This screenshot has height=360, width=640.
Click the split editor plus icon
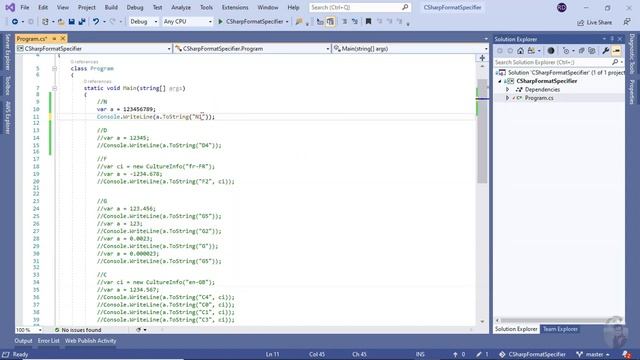(482, 58)
